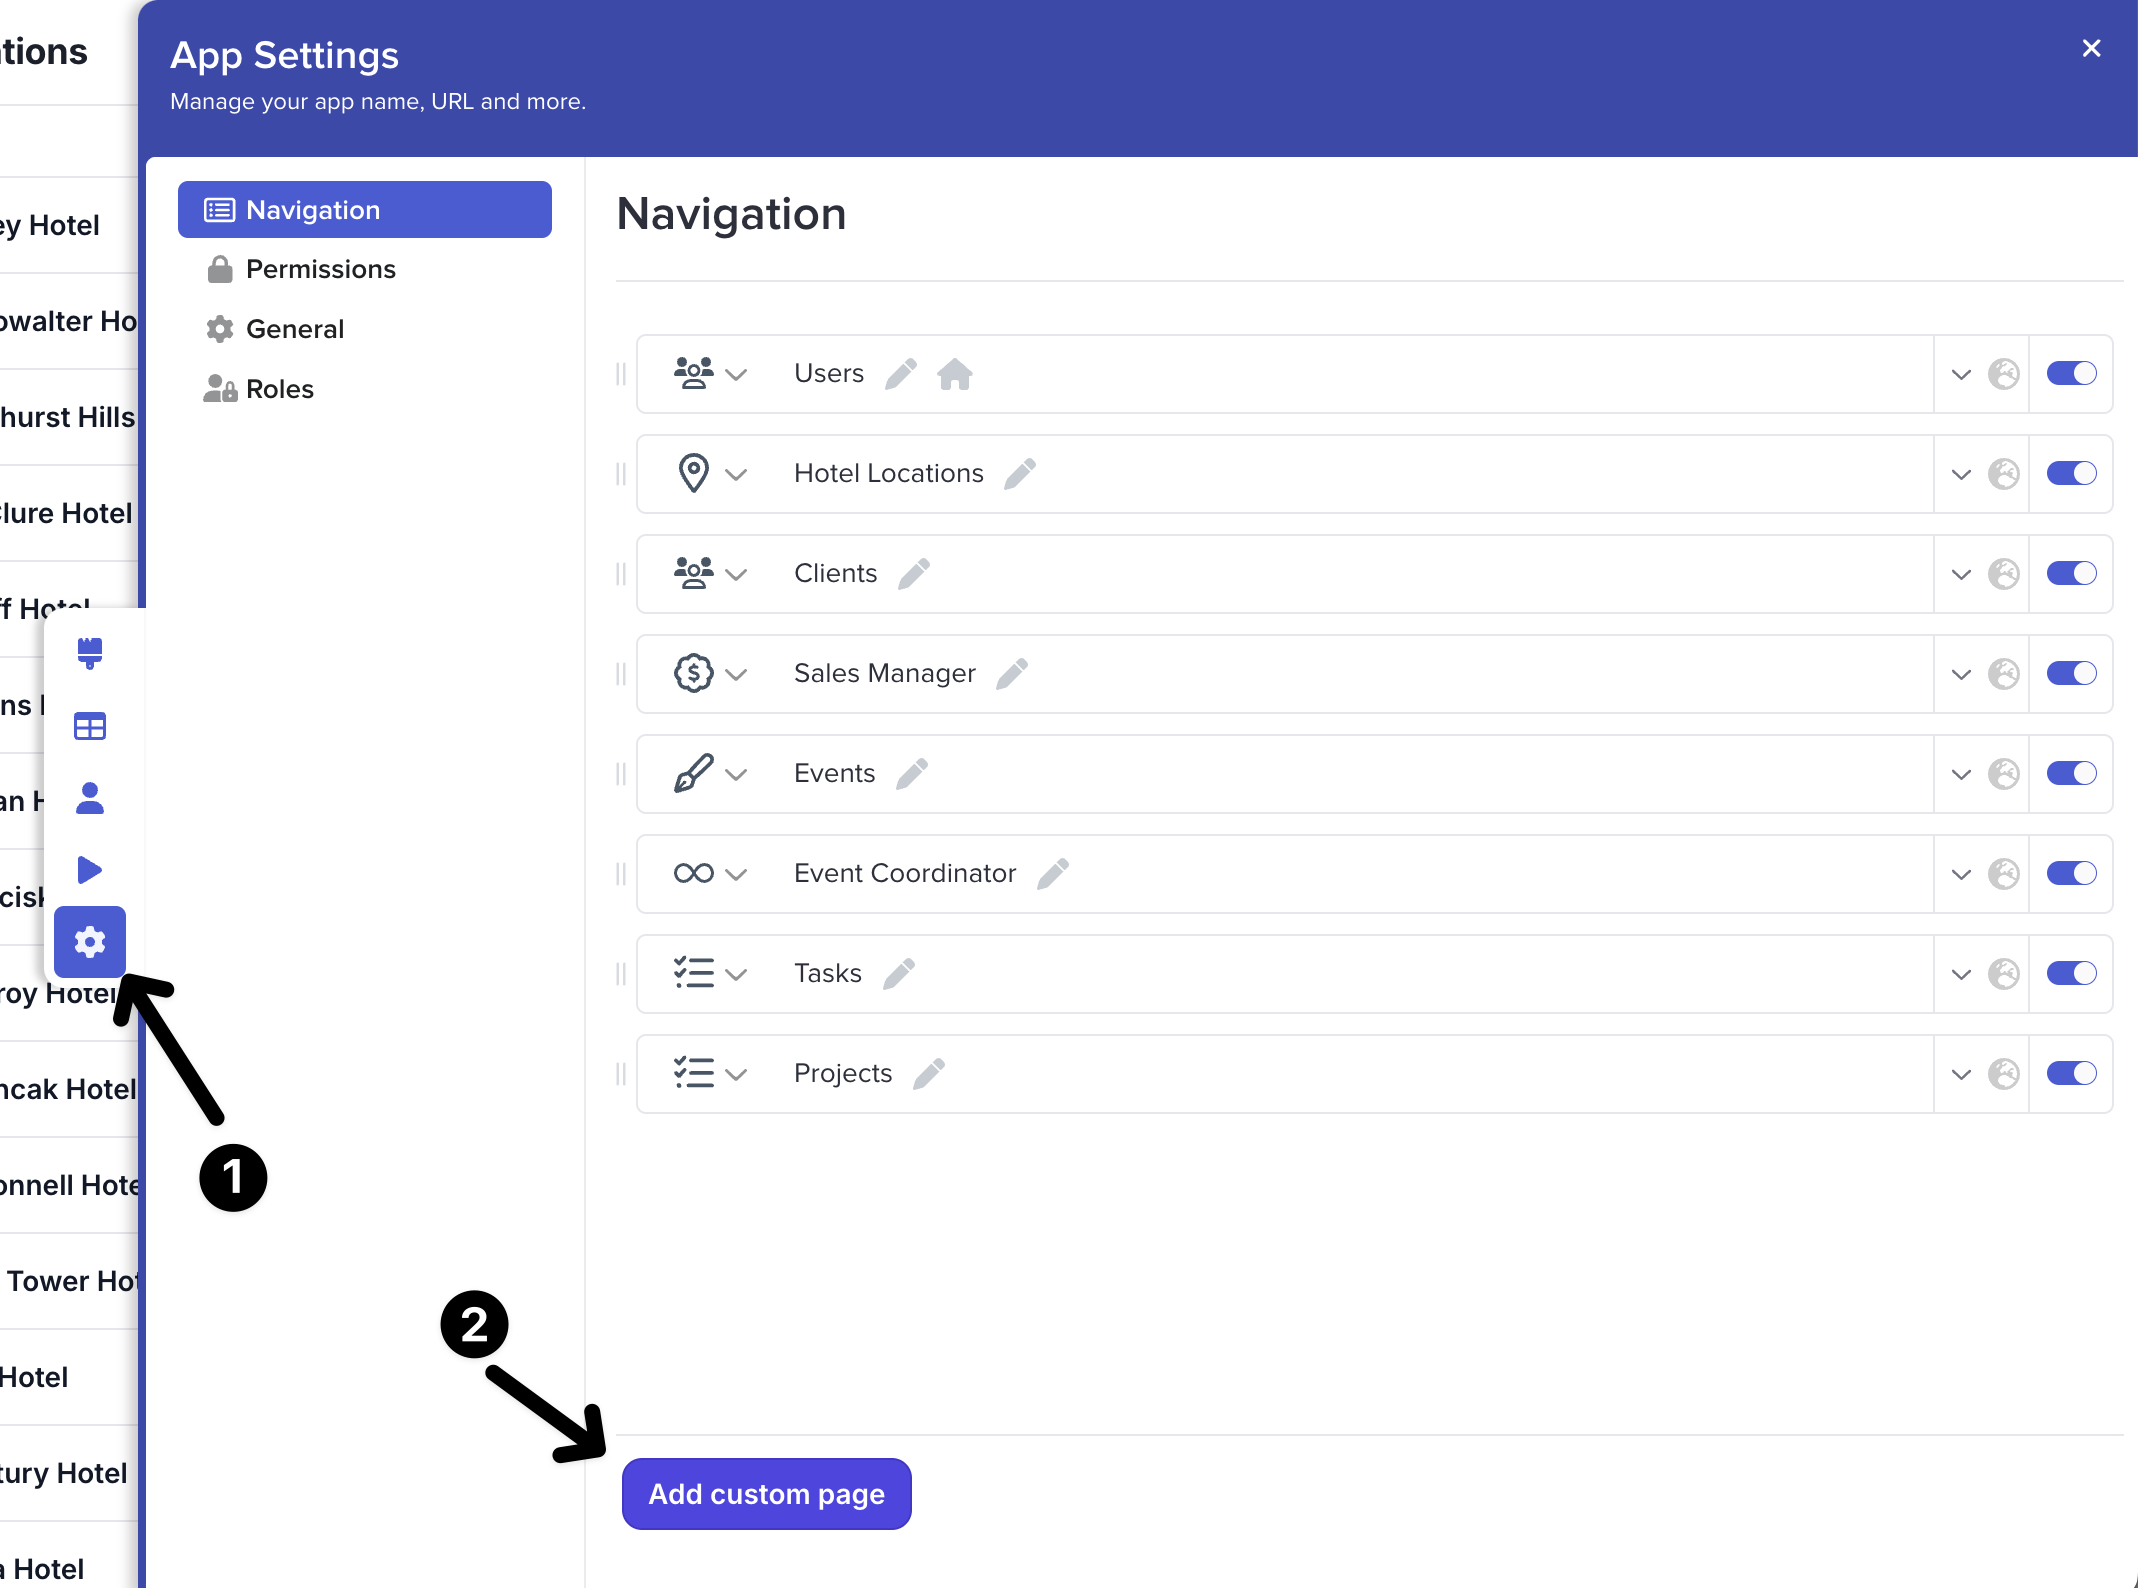Expand the Tasks row right chevron

(x=1961, y=975)
